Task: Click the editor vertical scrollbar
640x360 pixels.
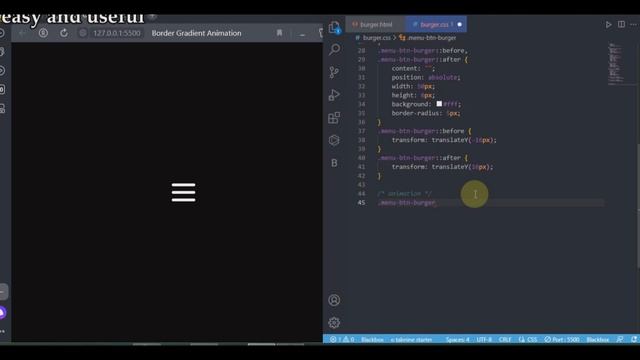Action: click(x=638, y=206)
